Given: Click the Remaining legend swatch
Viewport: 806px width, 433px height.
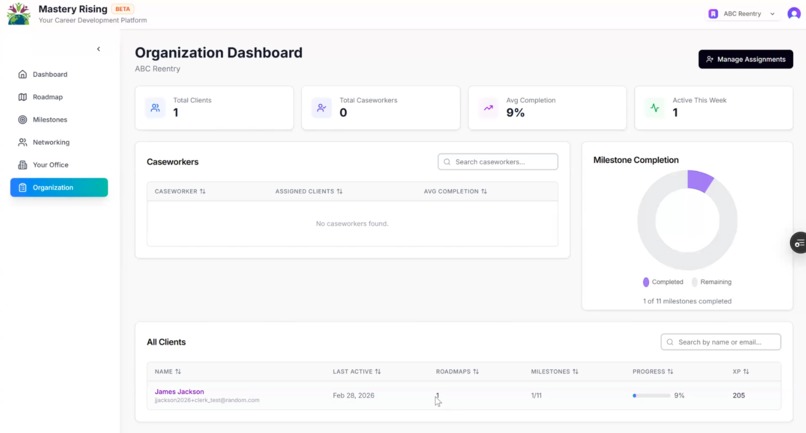Looking at the screenshot, I should (x=694, y=282).
